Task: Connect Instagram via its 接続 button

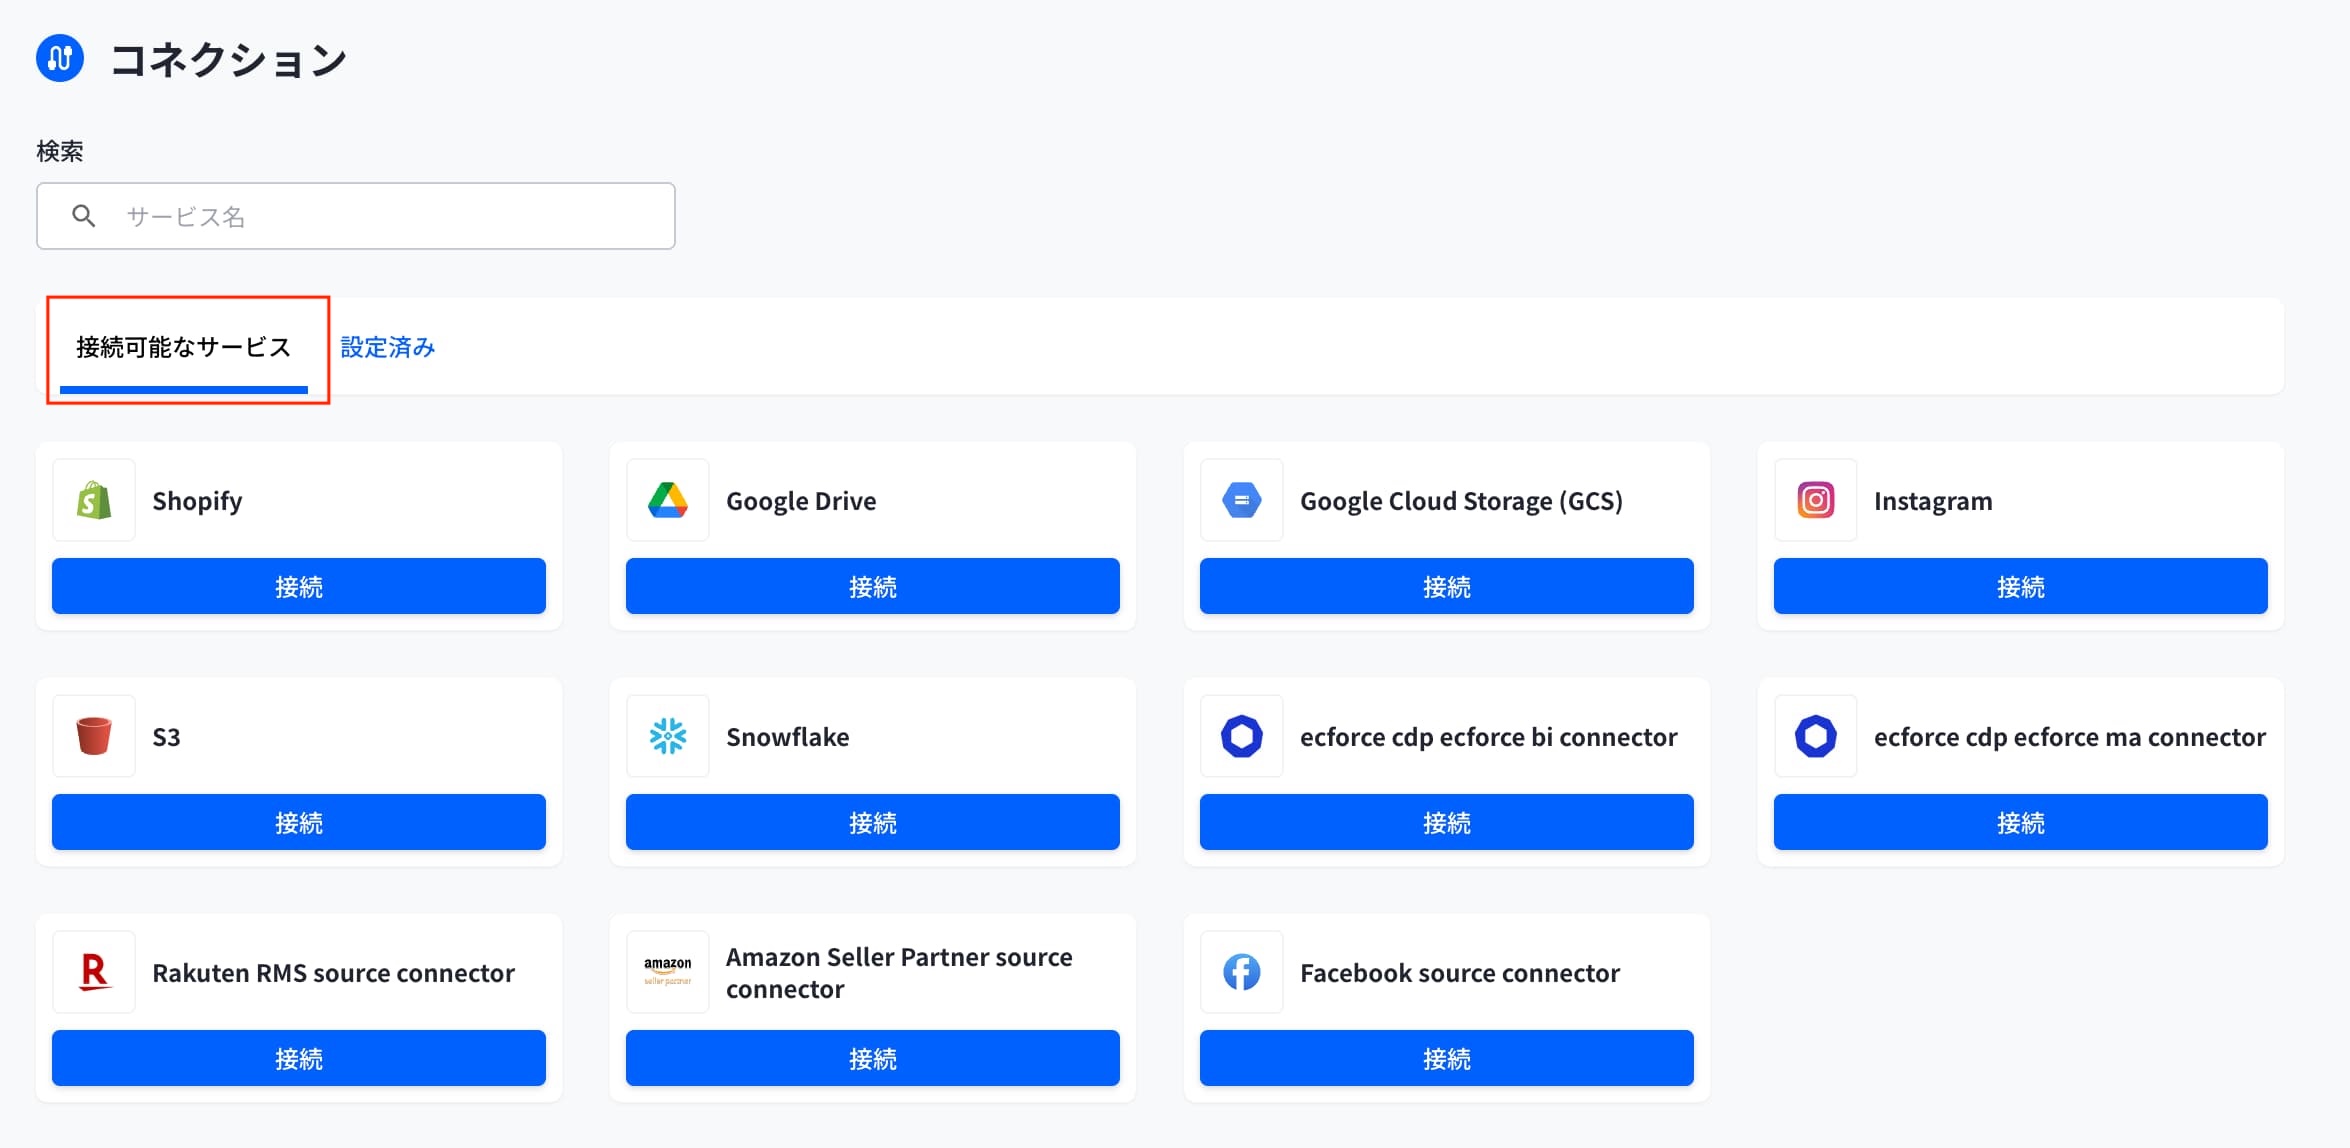Action: [x=2021, y=586]
